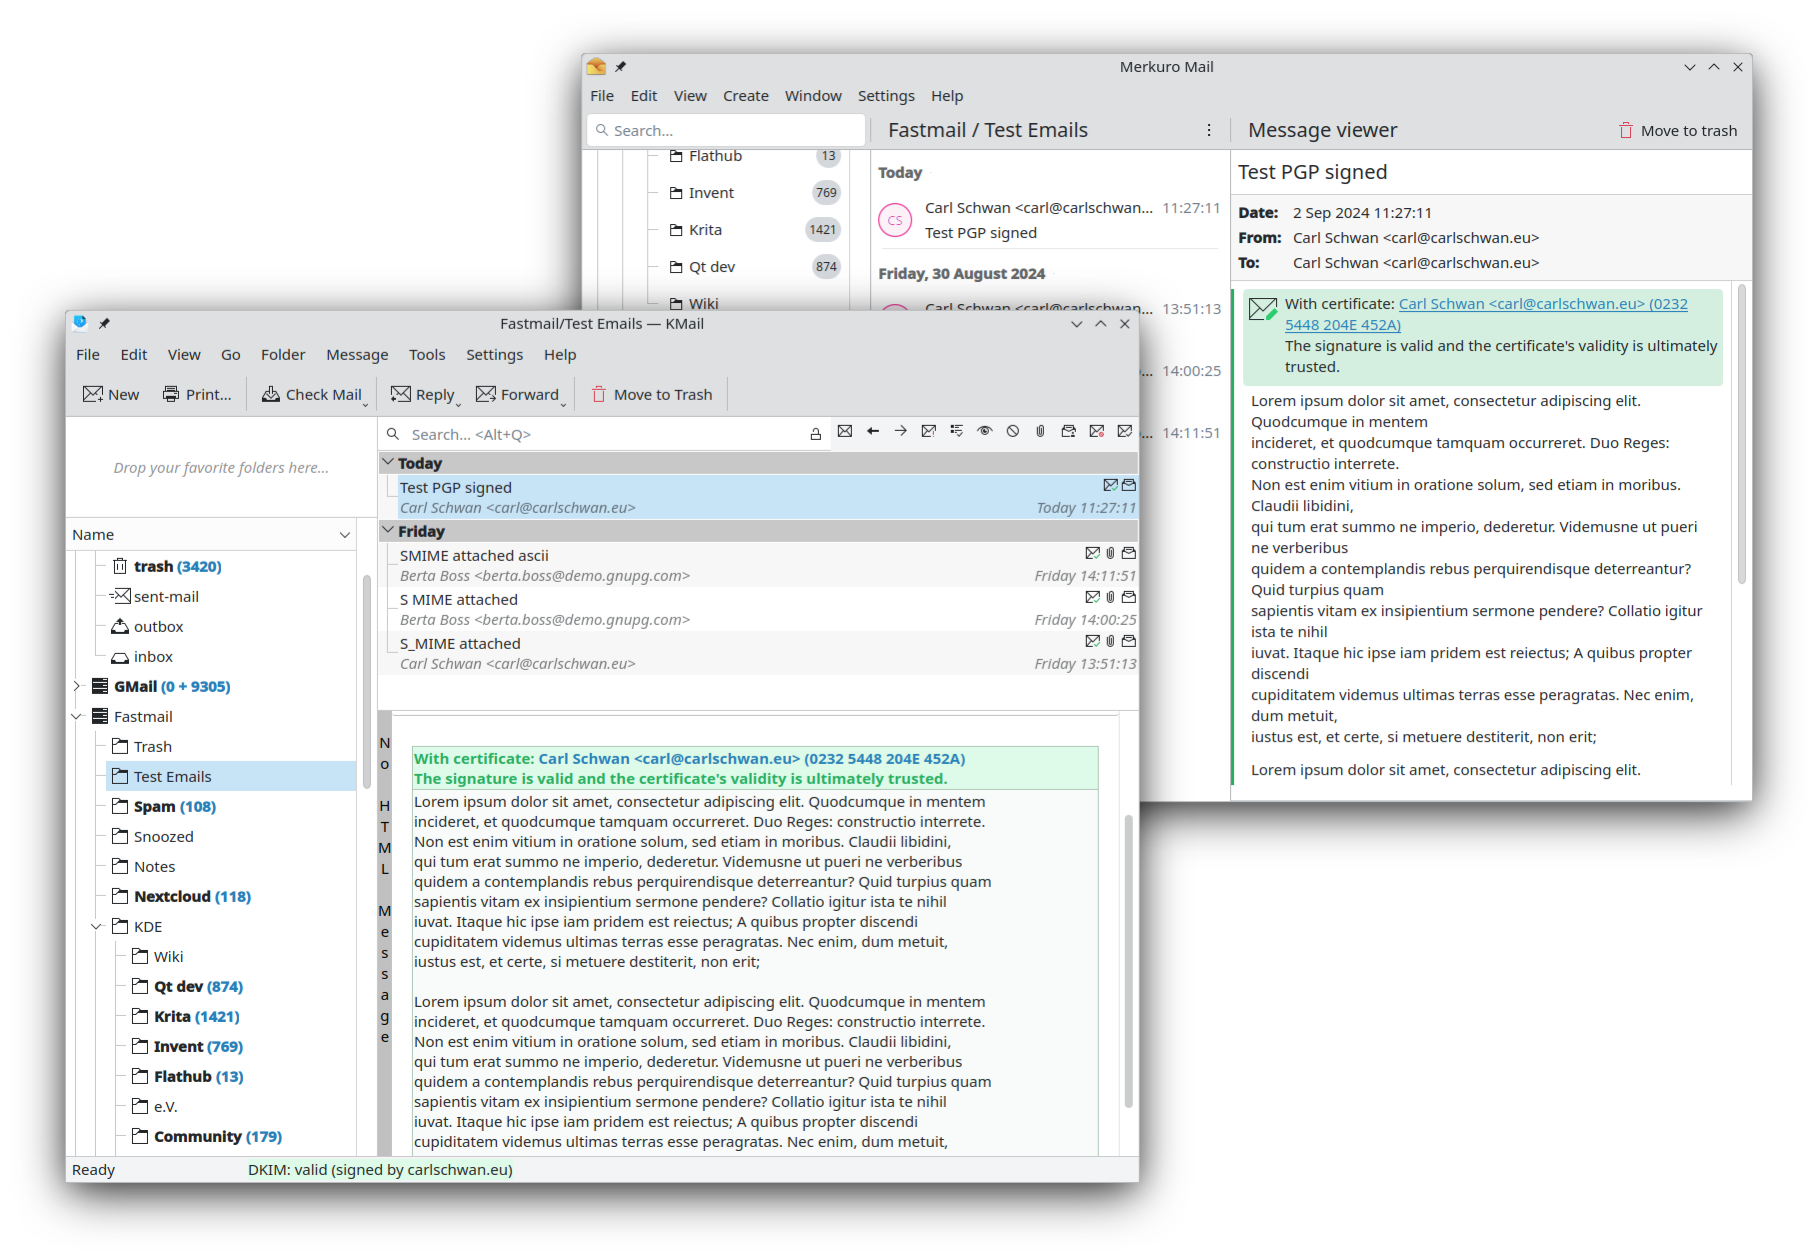Click the padlock icon in KMail search bar
1818x1260 pixels.
[816, 434]
